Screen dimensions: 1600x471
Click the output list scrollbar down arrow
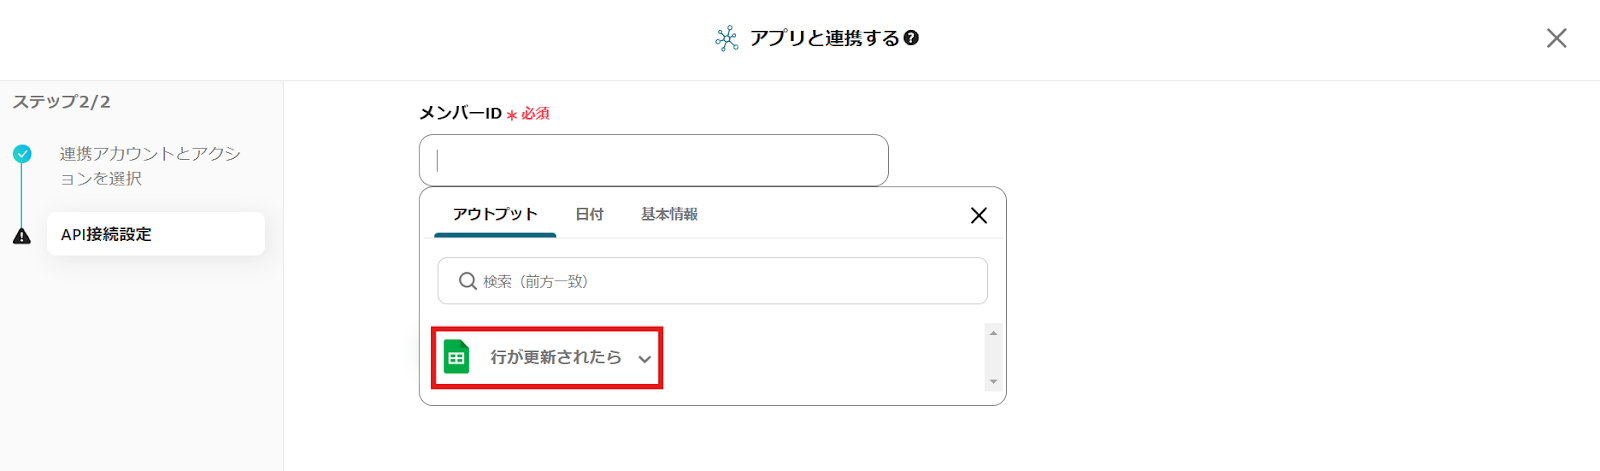tap(993, 381)
